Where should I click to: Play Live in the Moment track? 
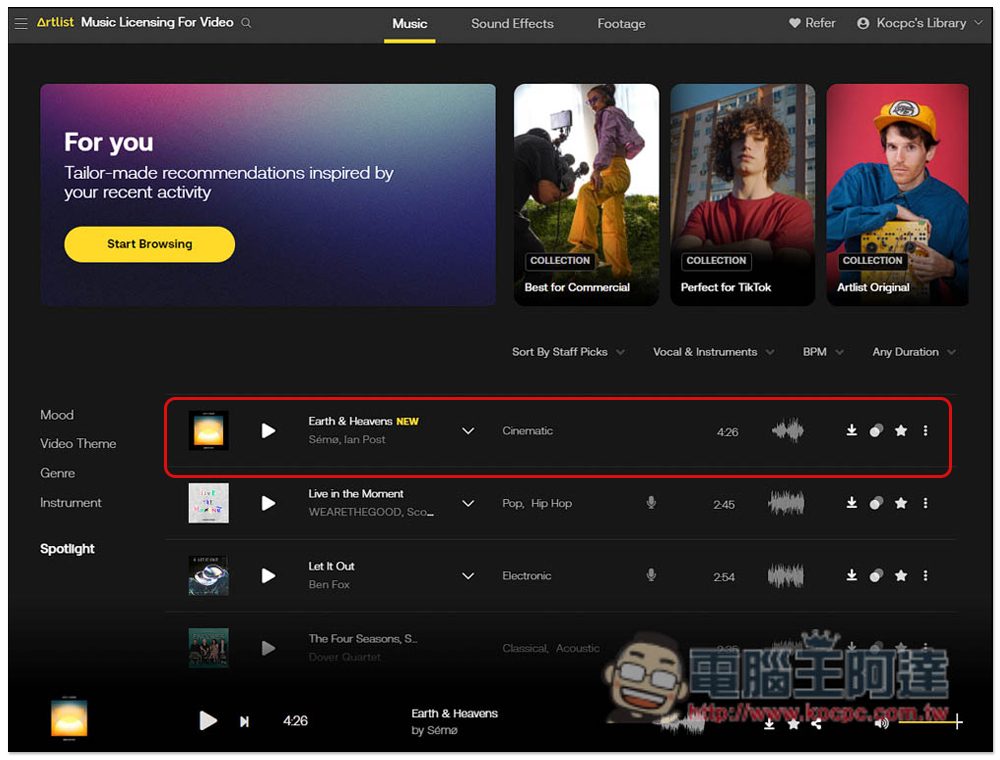(x=268, y=504)
